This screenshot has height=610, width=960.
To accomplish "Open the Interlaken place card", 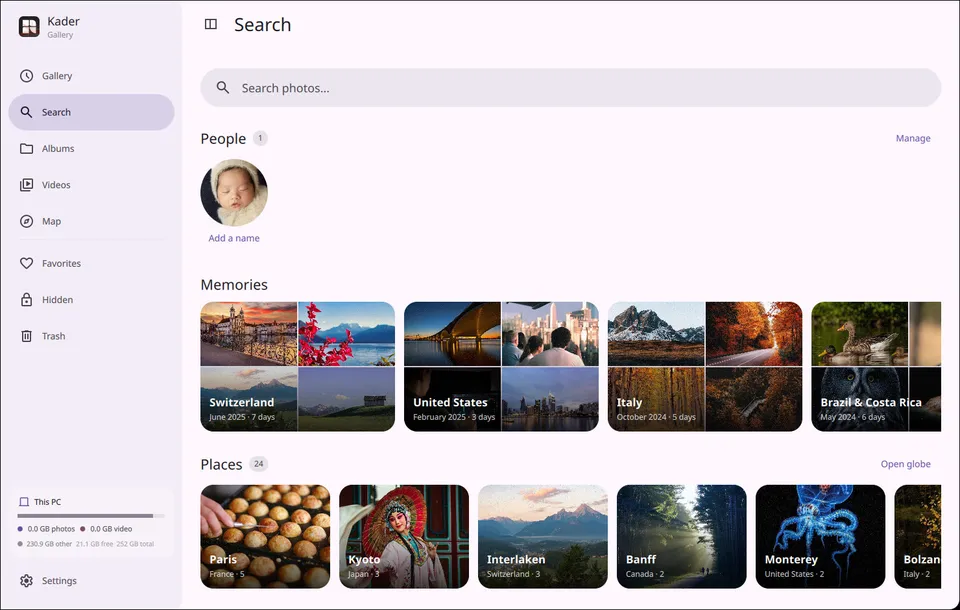I will (543, 537).
